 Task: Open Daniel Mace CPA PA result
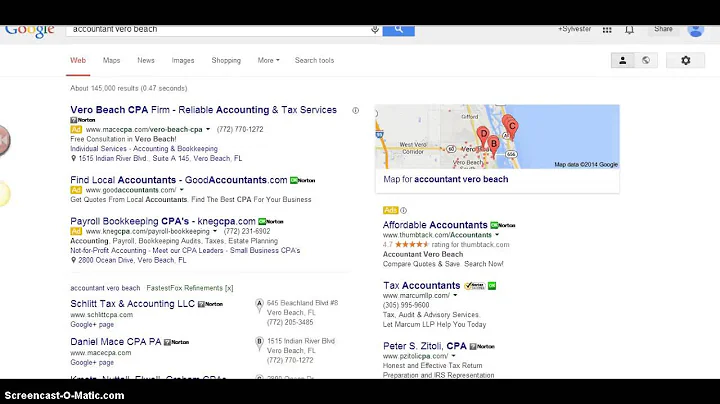coord(116,342)
